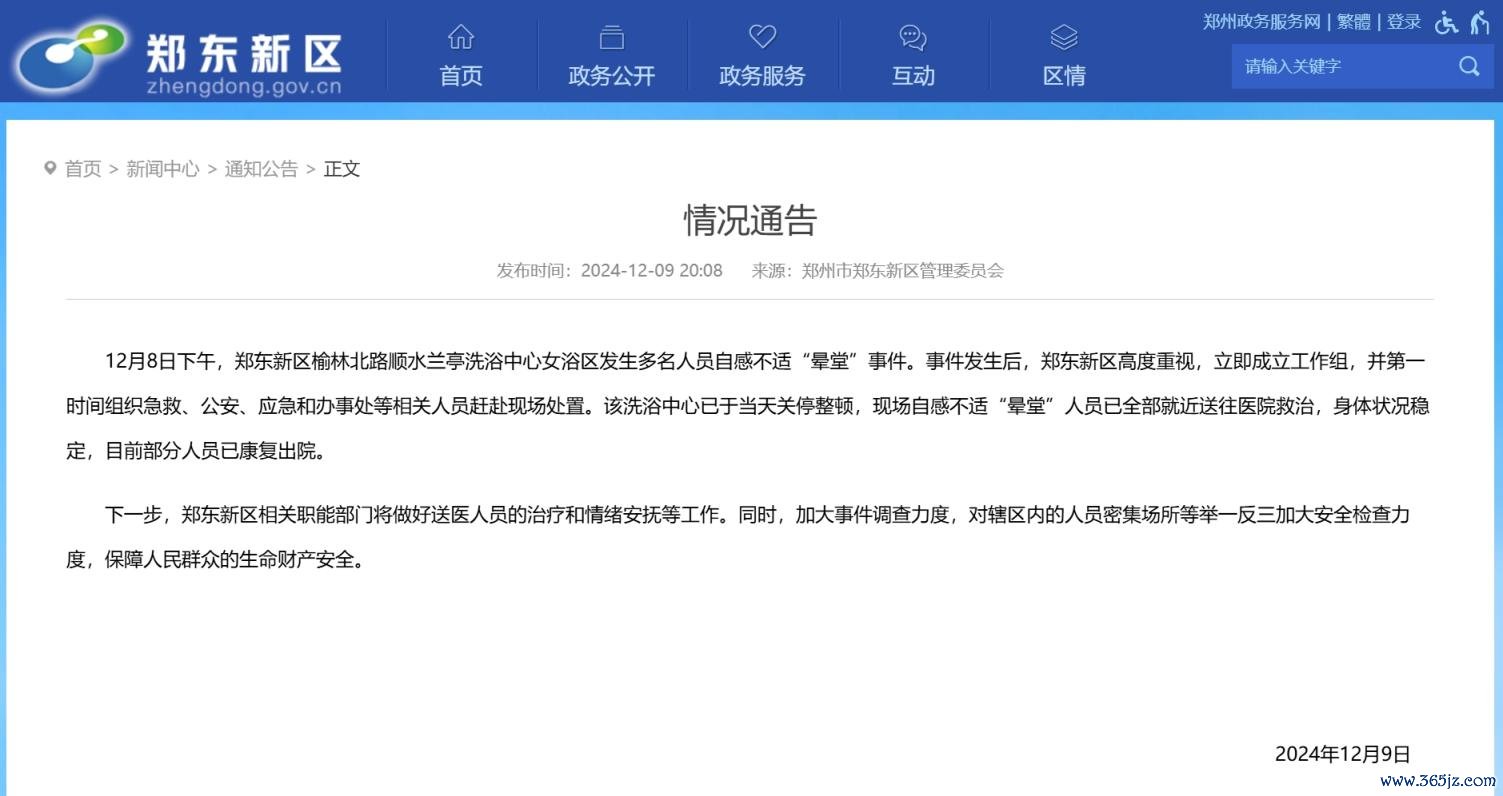Viewport: 1503px width, 796px height.
Task: Click the 登录 login link
Action: pyautogui.click(x=1403, y=21)
